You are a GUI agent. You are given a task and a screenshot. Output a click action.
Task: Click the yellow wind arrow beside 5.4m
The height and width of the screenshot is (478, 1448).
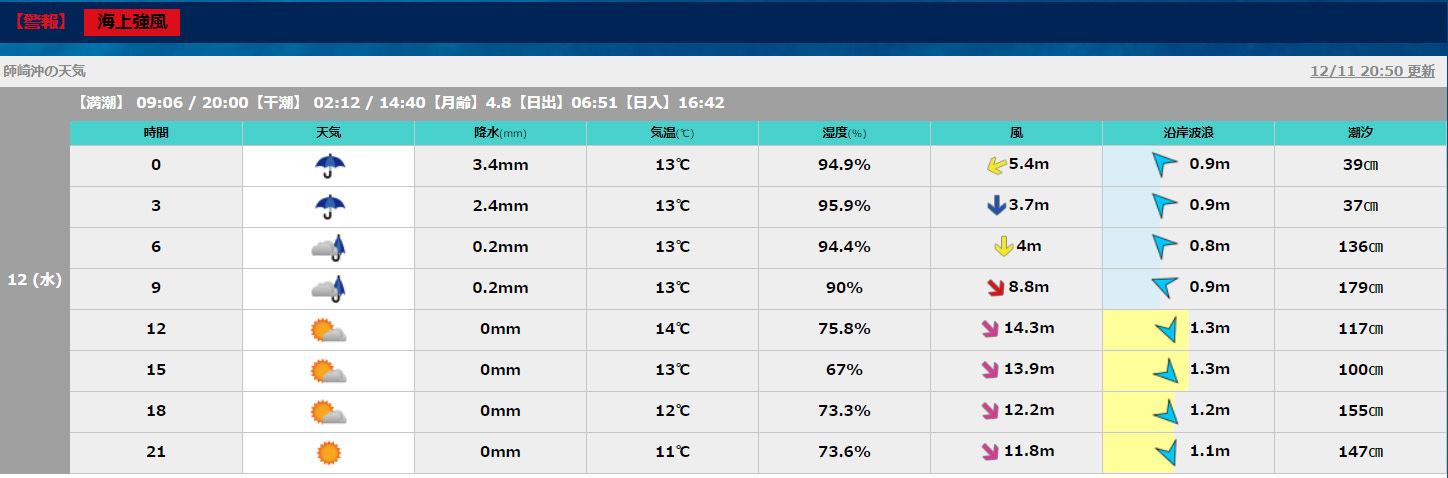click(x=996, y=165)
